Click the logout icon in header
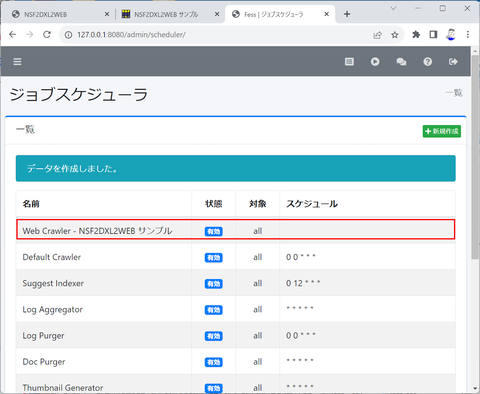Viewport: 480px width, 394px height. tap(453, 62)
